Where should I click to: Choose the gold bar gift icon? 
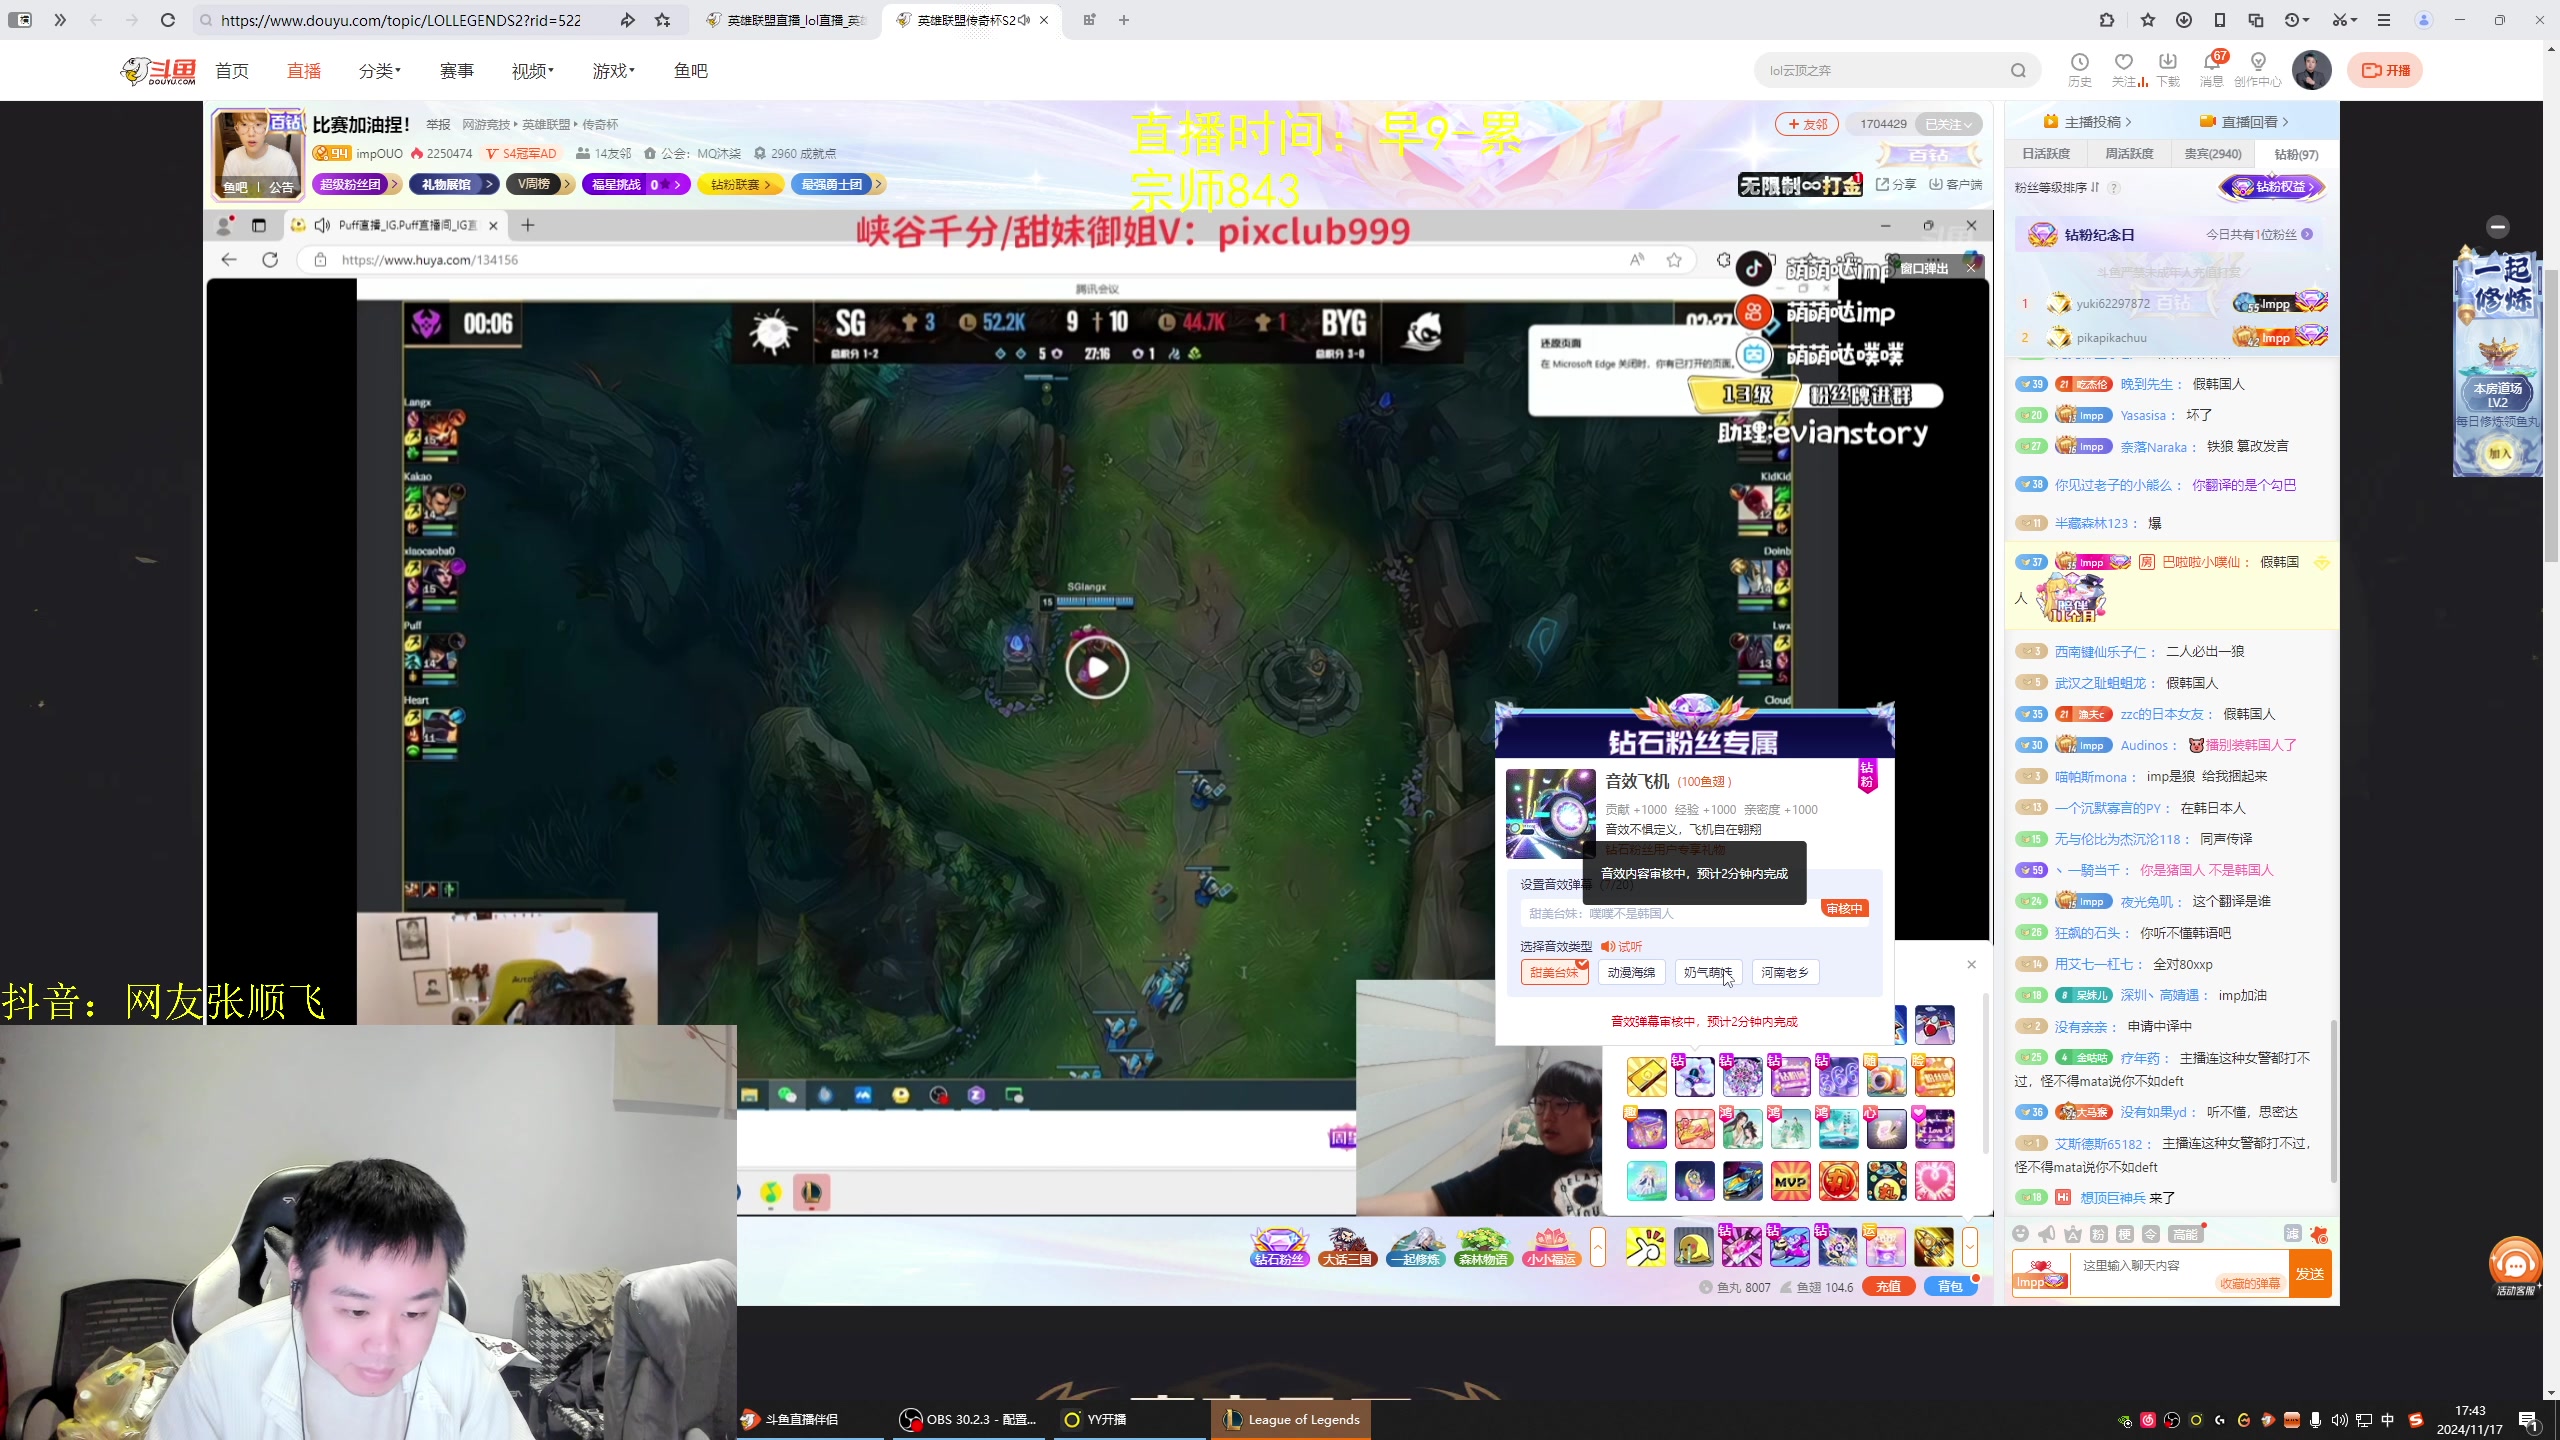click(x=1646, y=1077)
